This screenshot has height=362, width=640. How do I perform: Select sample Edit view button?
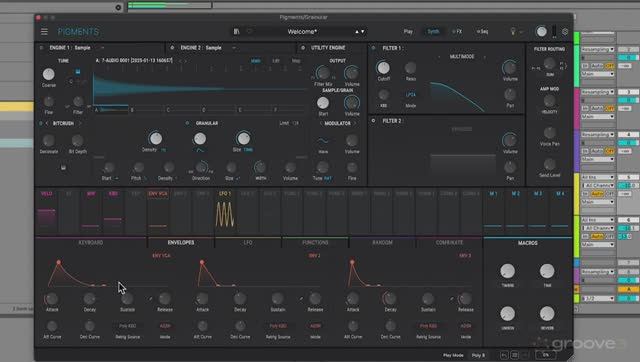coord(276,61)
